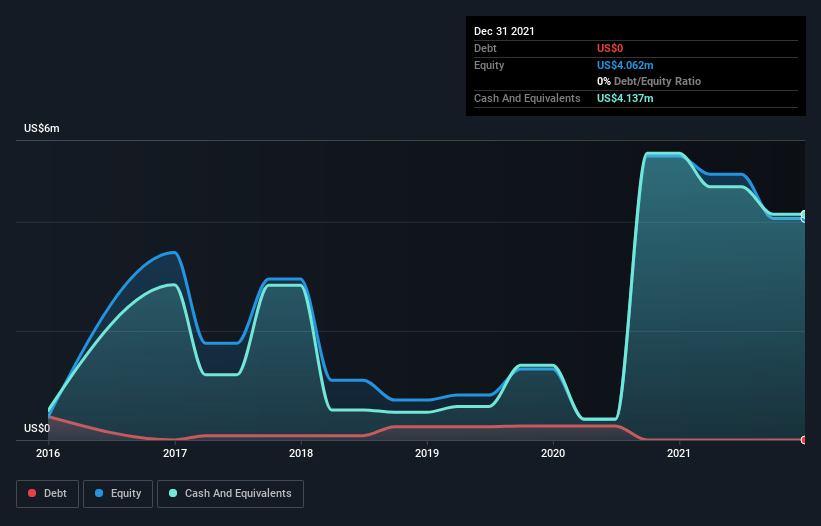Click the US$0 y-axis label
The width and height of the screenshot is (821, 526).
pyautogui.click(x=37, y=428)
